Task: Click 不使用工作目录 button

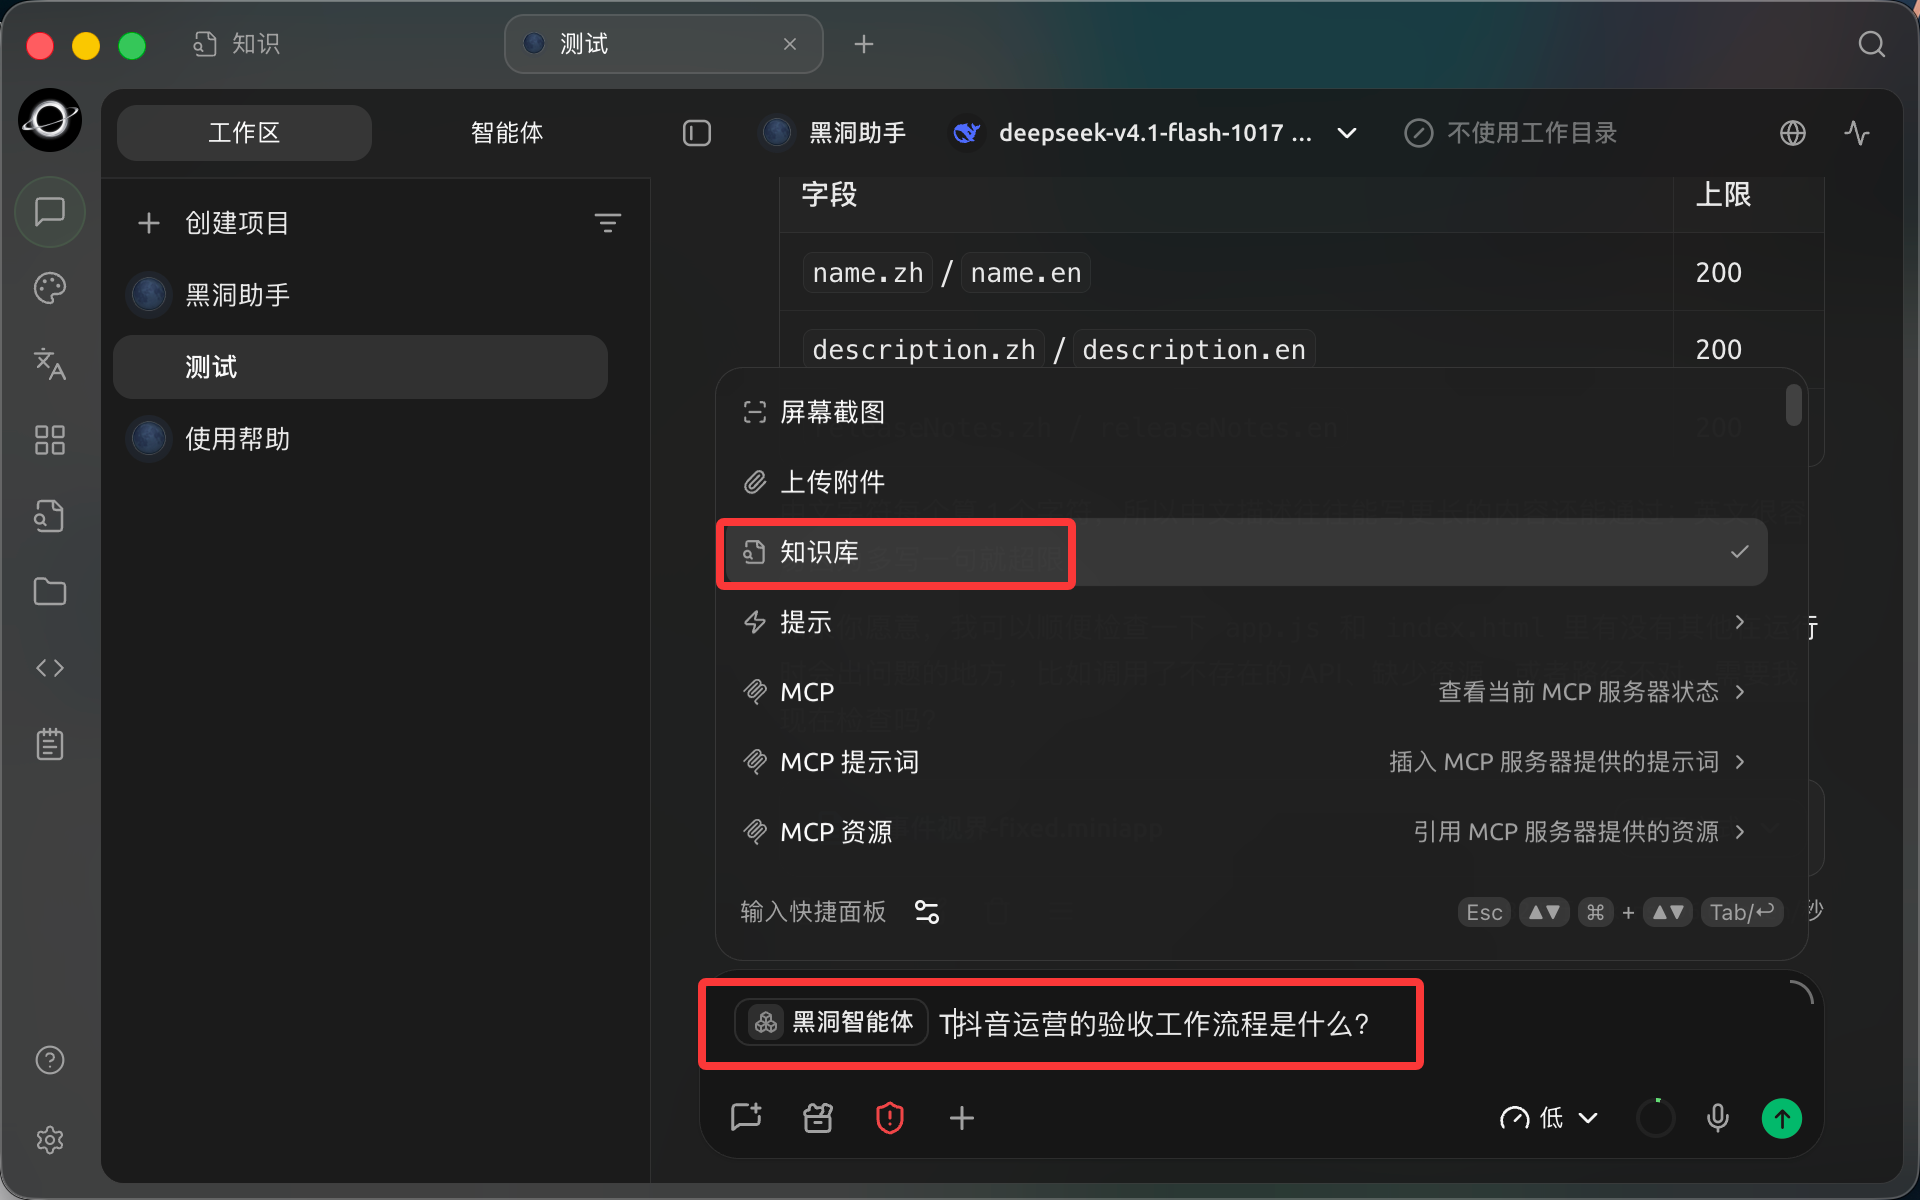Action: tap(1511, 133)
